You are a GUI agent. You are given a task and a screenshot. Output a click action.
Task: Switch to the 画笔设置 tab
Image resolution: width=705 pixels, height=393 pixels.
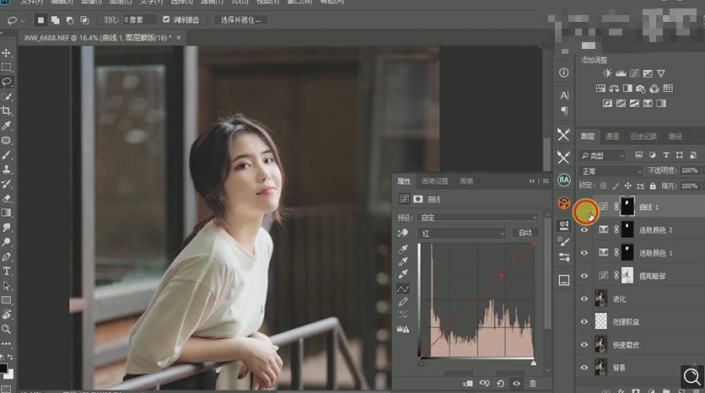(435, 181)
